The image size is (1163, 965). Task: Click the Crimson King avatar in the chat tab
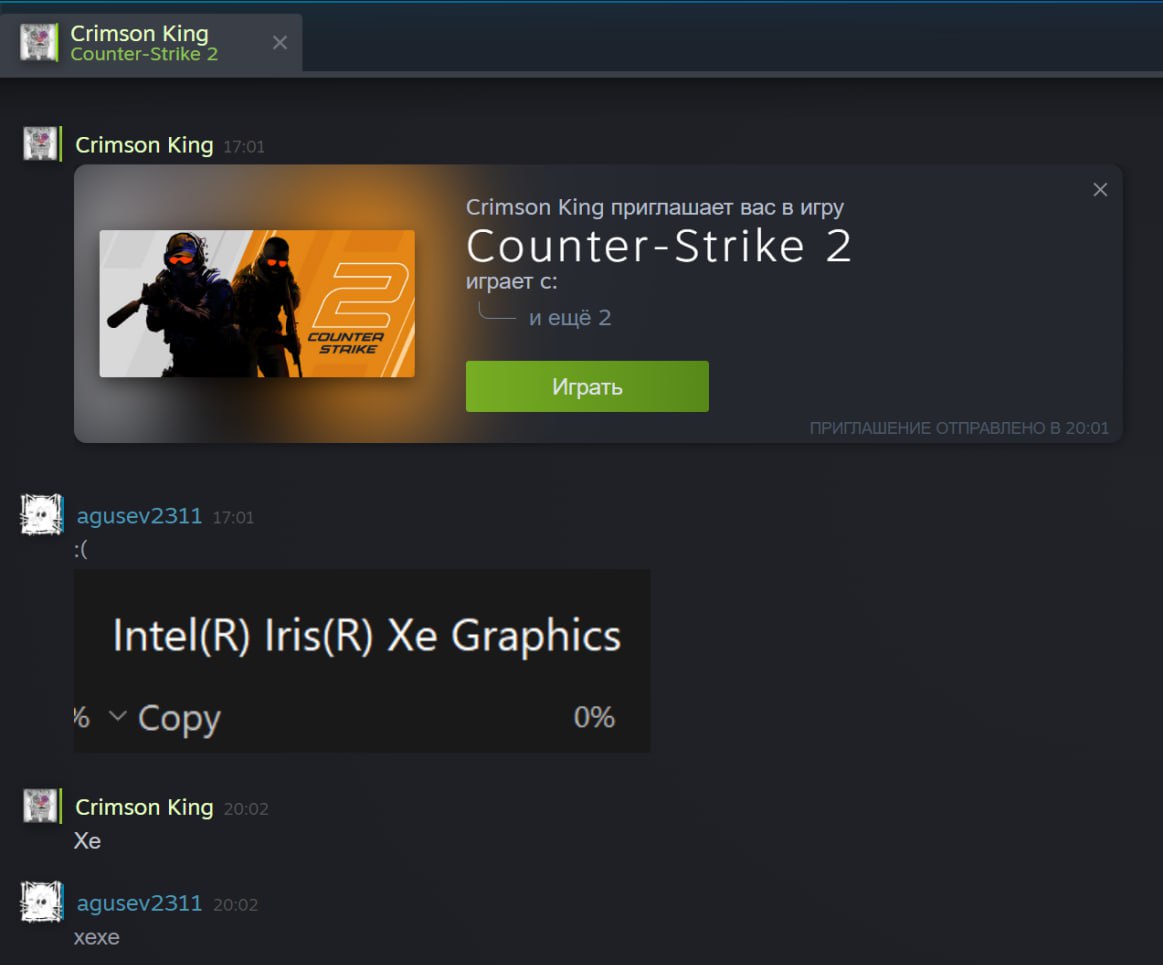point(39,43)
